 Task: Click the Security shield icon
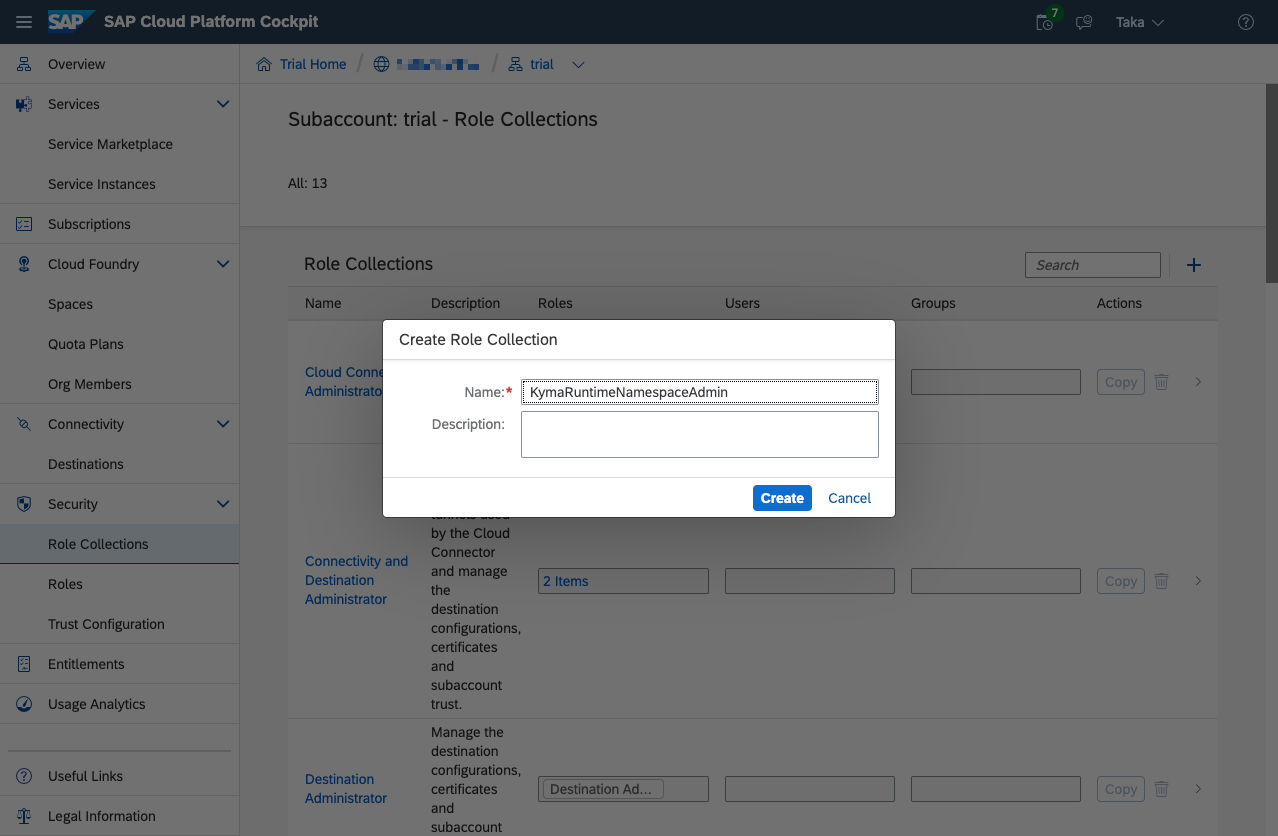25,504
